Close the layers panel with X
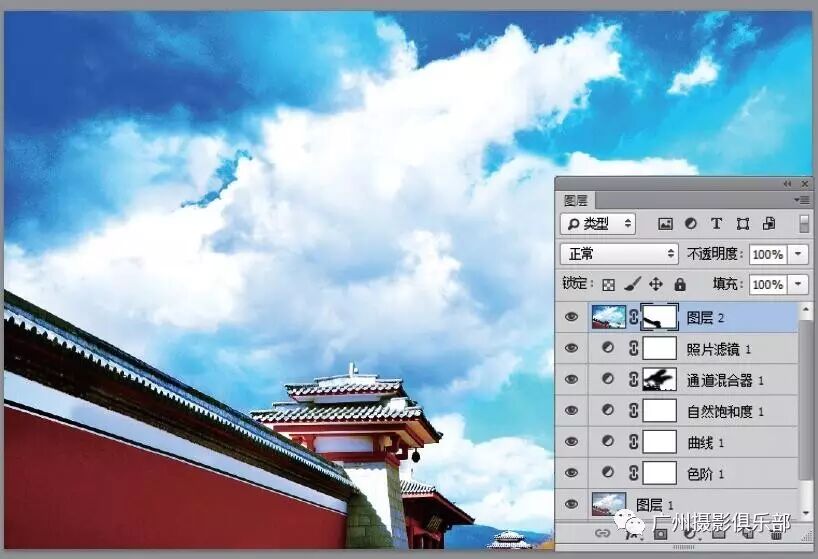The width and height of the screenshot is (818, 559). (805, 184)
